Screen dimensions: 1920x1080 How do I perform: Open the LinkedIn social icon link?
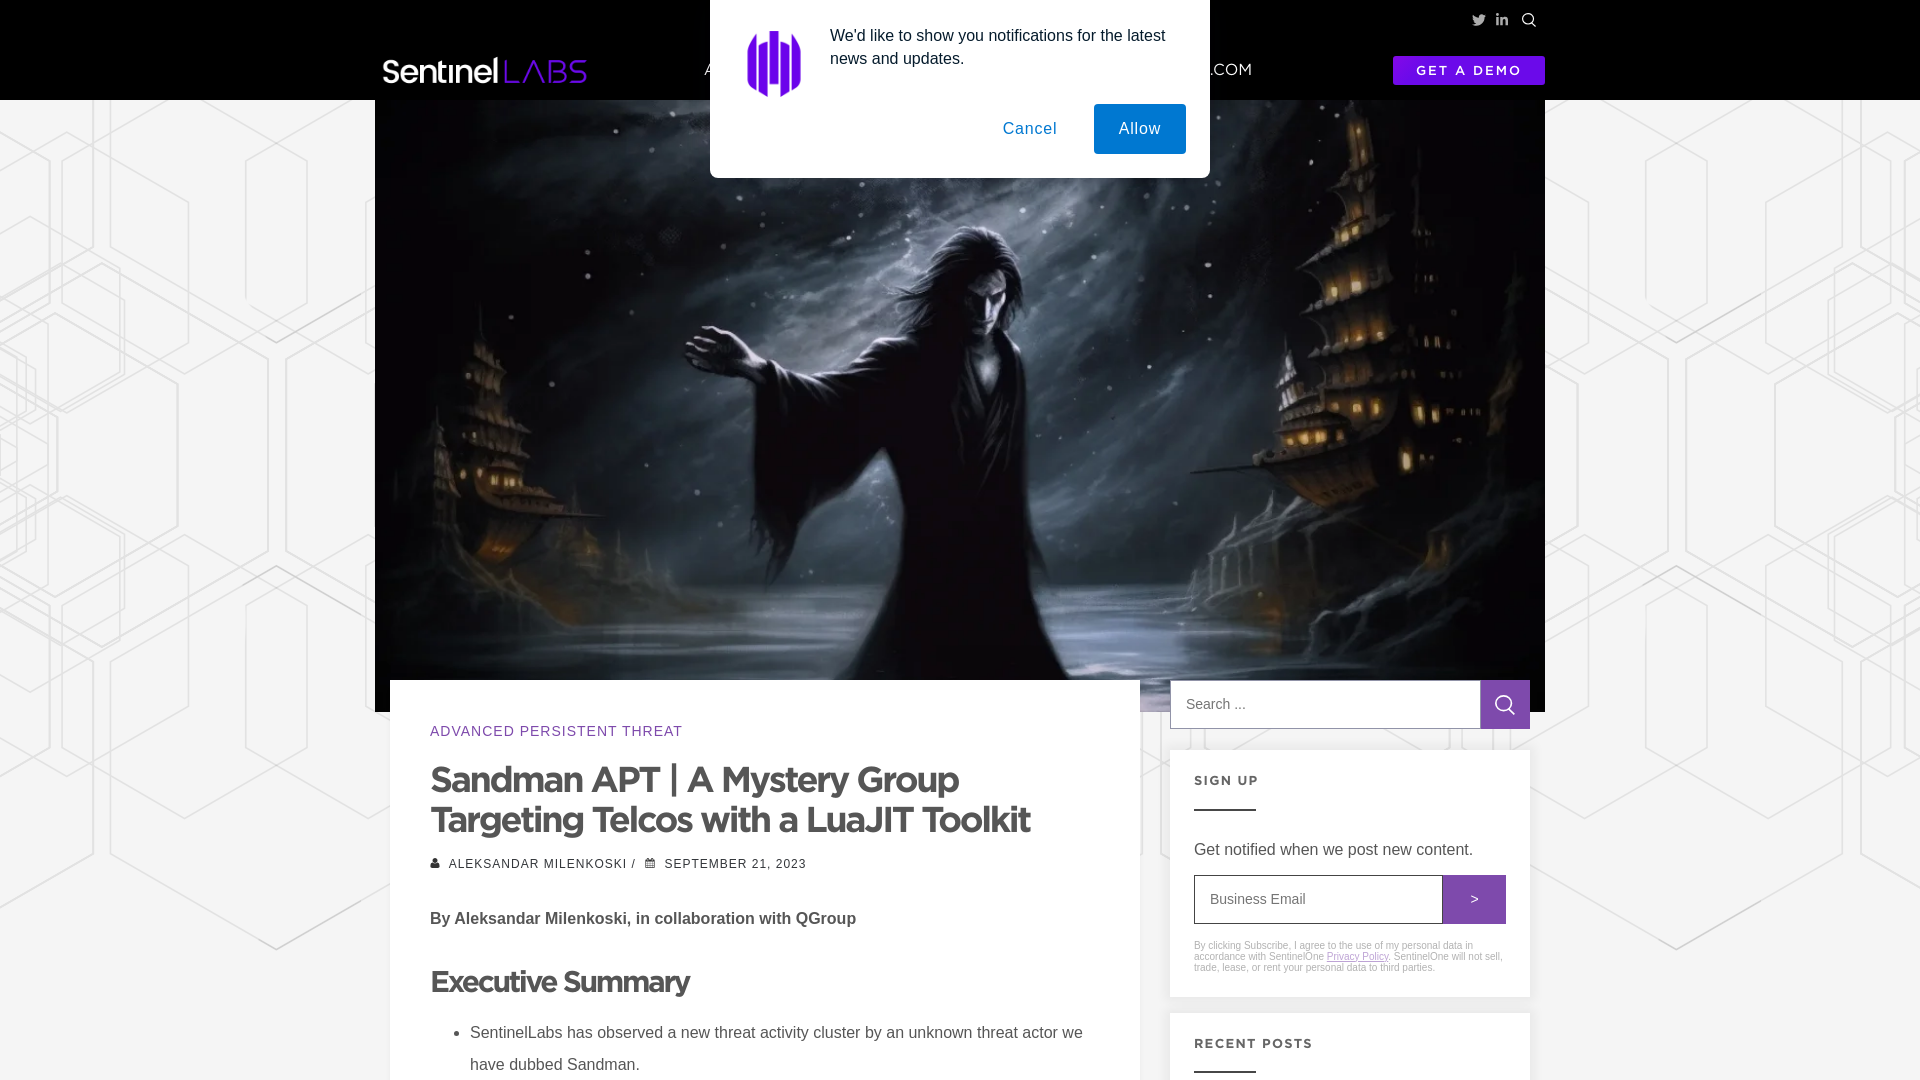1501,20
